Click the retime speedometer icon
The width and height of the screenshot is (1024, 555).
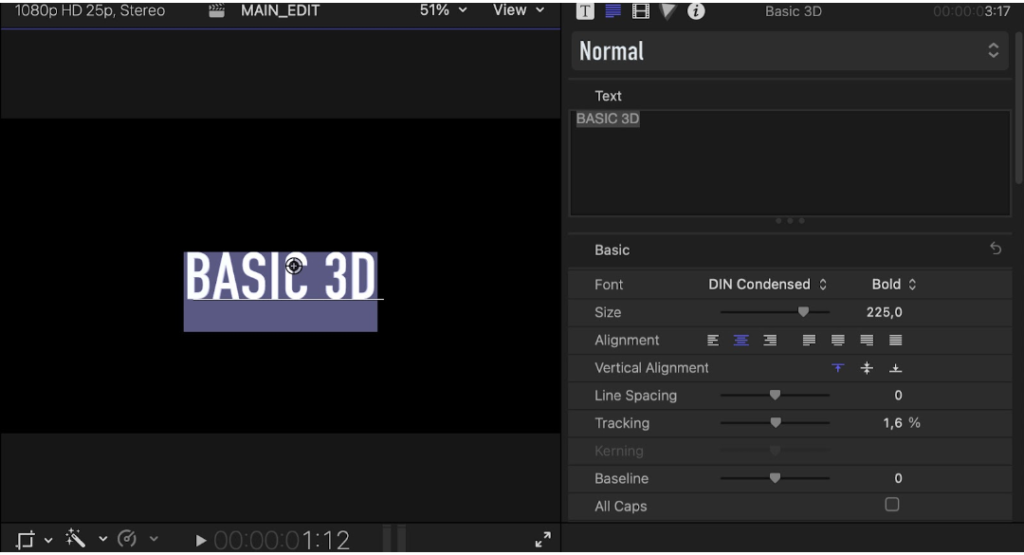127,539
